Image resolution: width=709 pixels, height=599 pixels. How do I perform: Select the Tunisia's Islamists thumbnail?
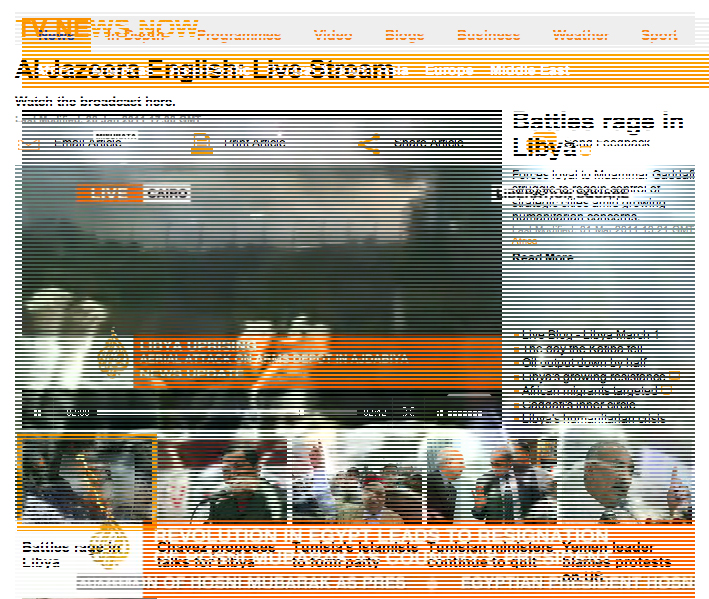(x=357, y=480)
